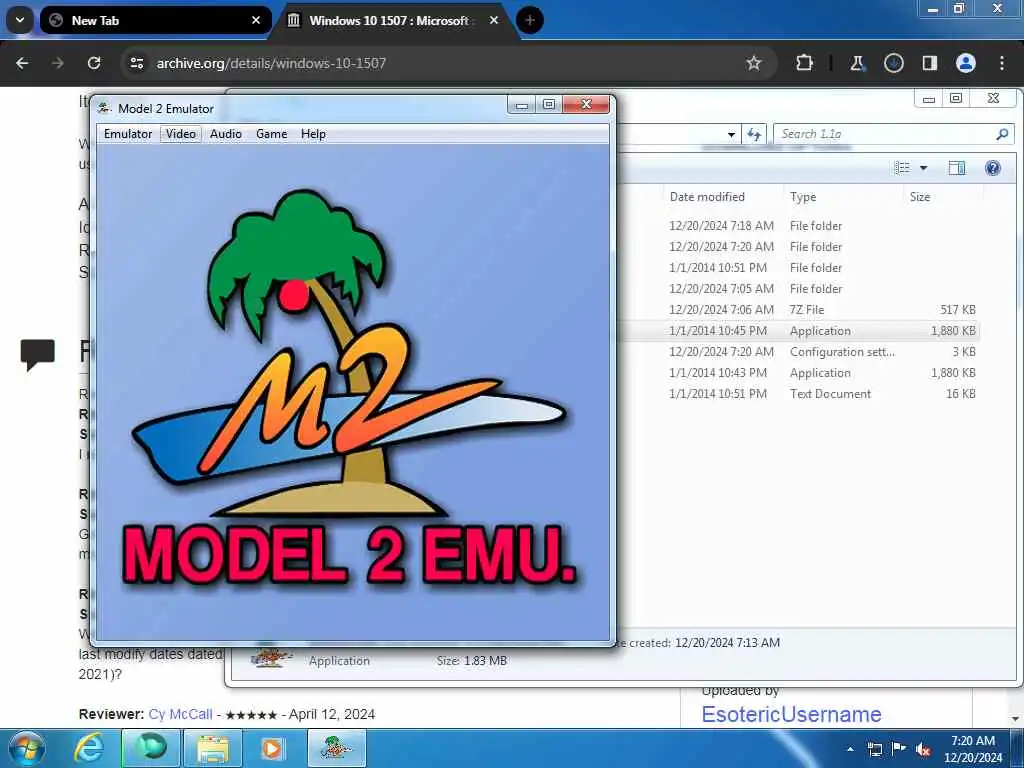Viewport: 1024px width, 768px height.
Task: Open a new browser tab with plus button
Action: [x=530, y=21]
